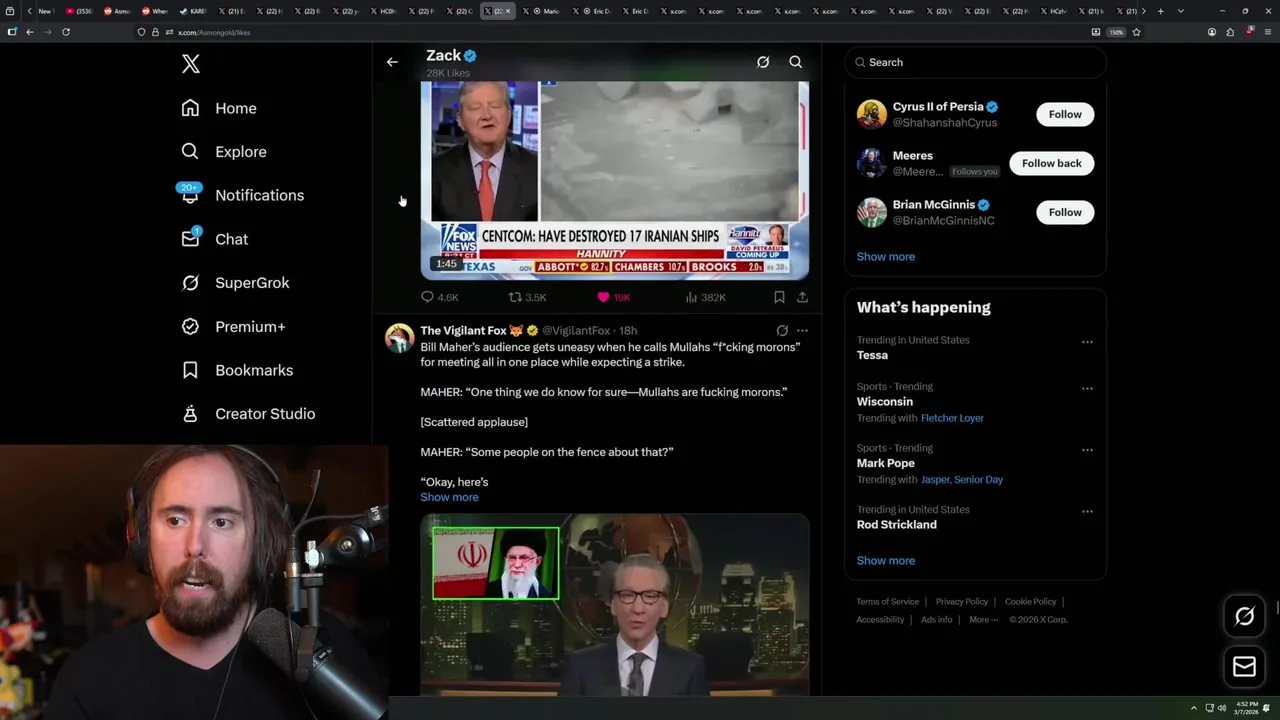Click the search icon in the profile header

(x=796, y=62)
